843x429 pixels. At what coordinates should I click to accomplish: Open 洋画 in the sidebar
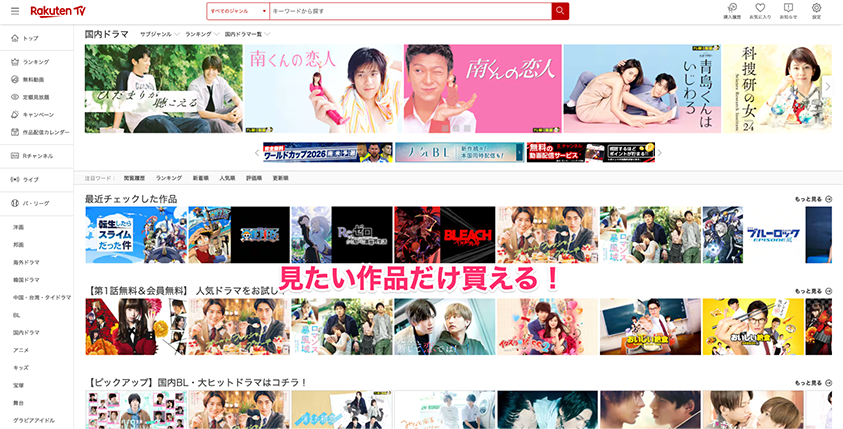[x=18, y=227]
